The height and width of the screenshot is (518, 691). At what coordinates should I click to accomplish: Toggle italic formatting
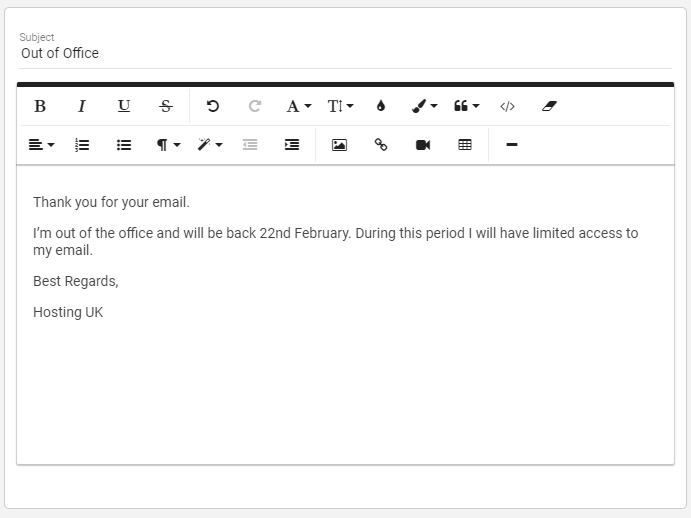[82, 106]
